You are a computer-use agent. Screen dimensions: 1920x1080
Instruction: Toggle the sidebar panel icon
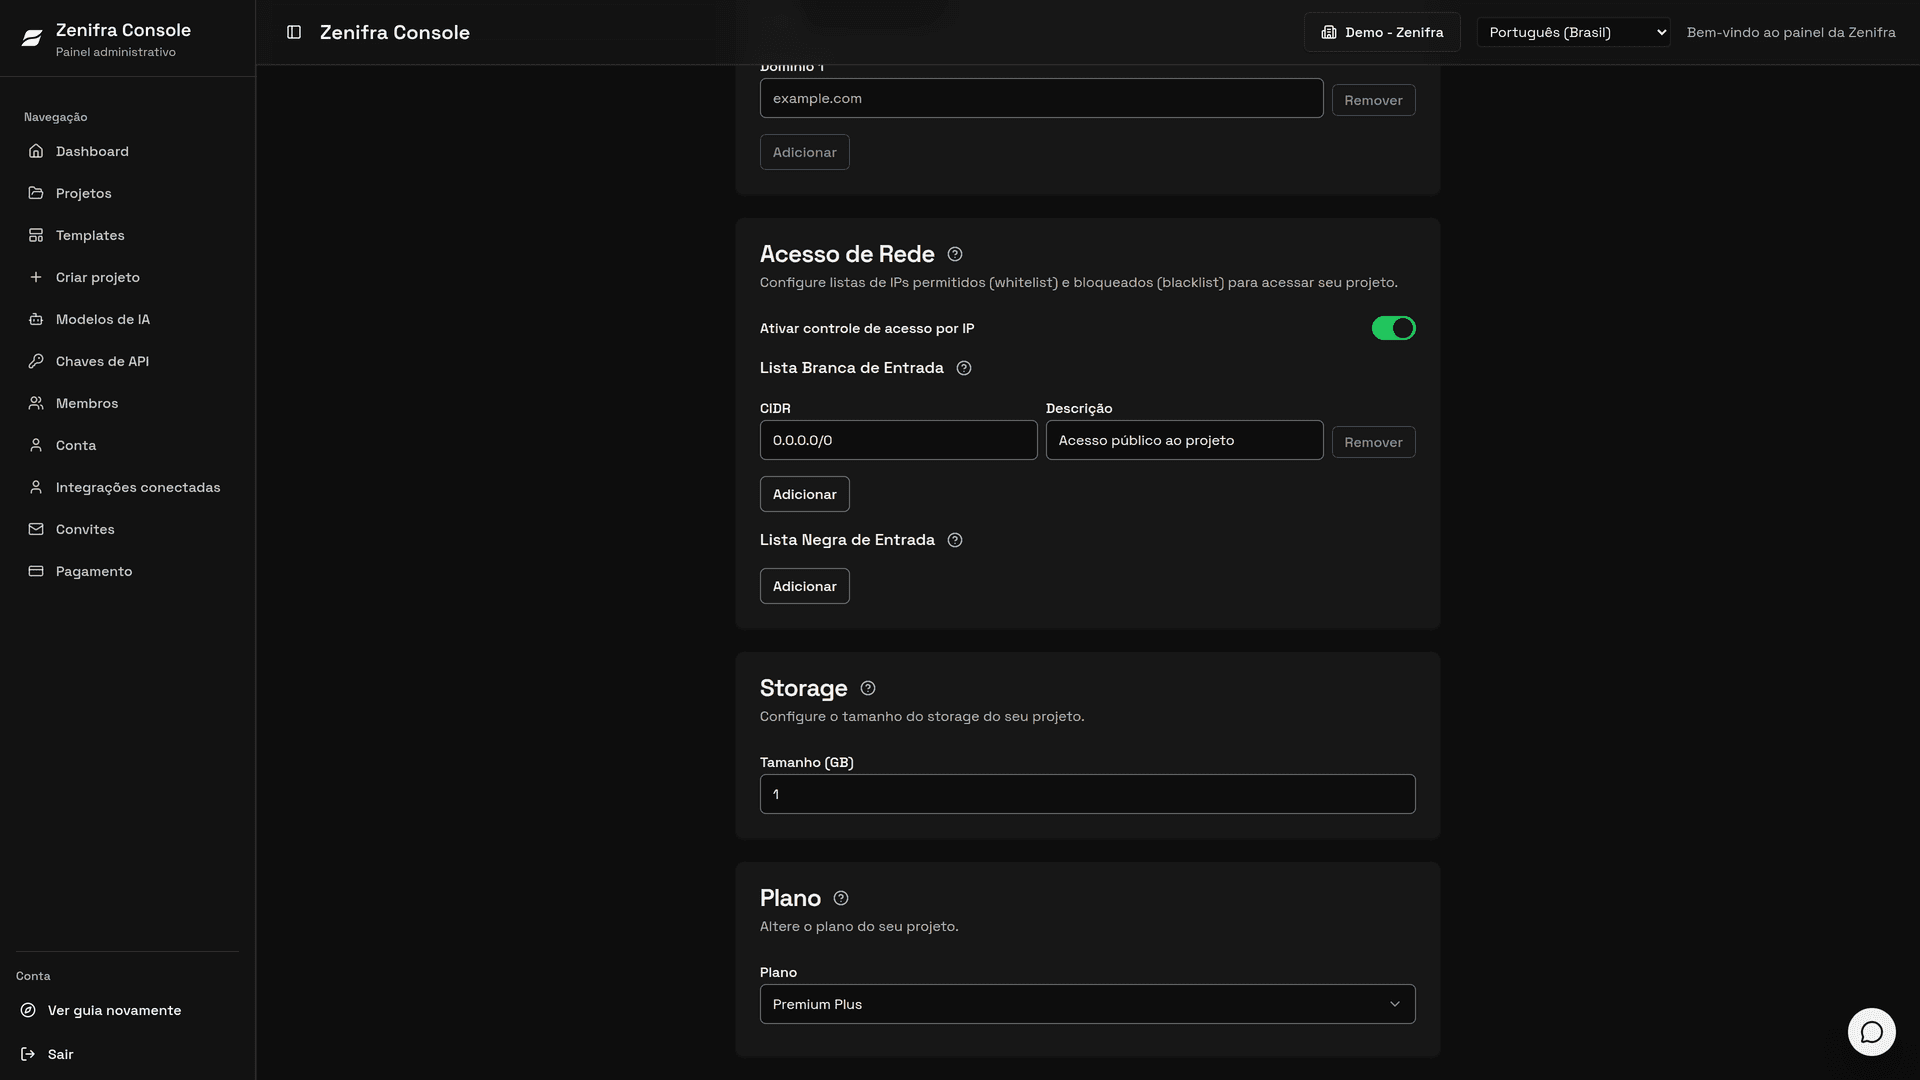click(294, 32)
